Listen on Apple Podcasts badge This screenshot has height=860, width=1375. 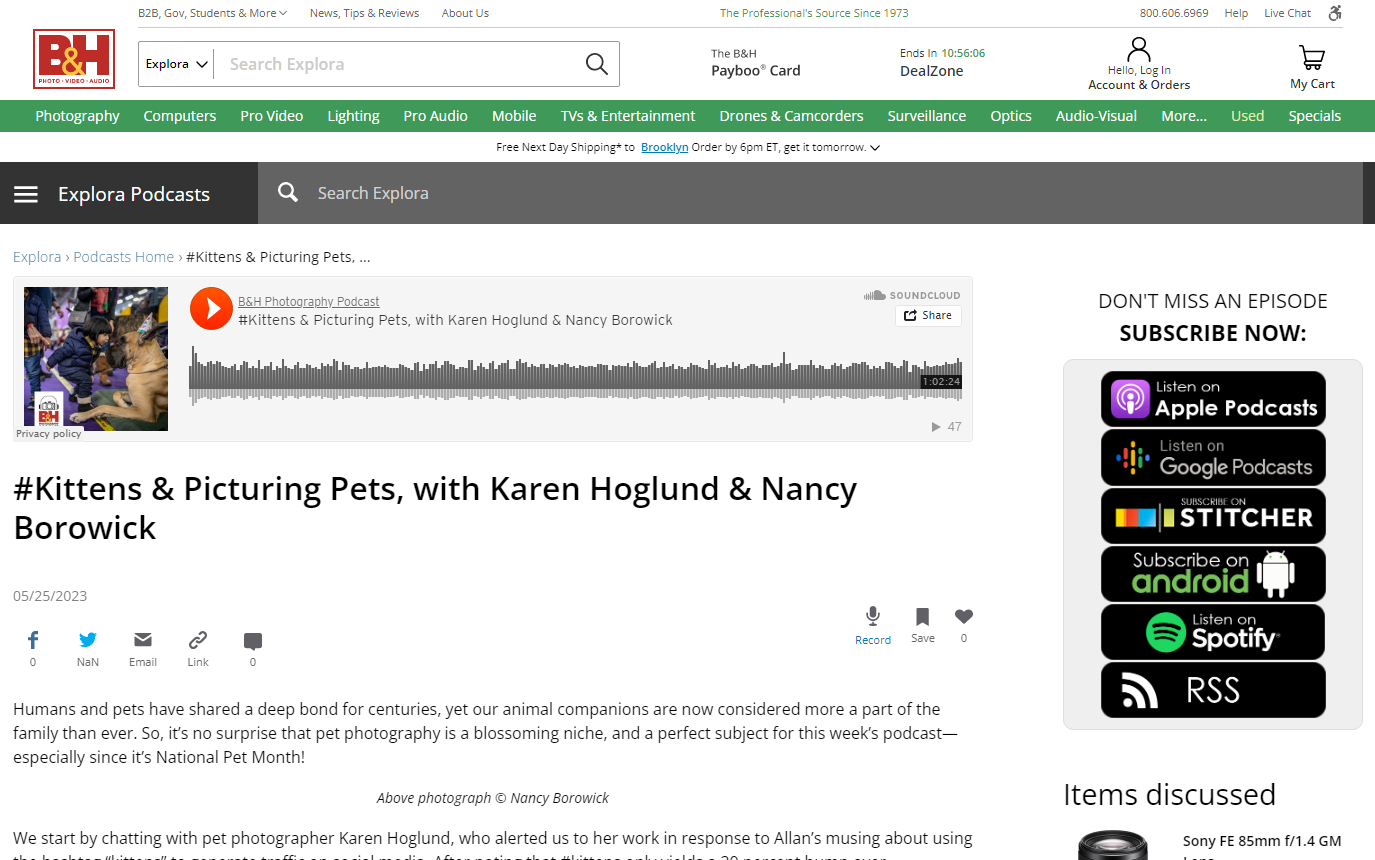1213,399
